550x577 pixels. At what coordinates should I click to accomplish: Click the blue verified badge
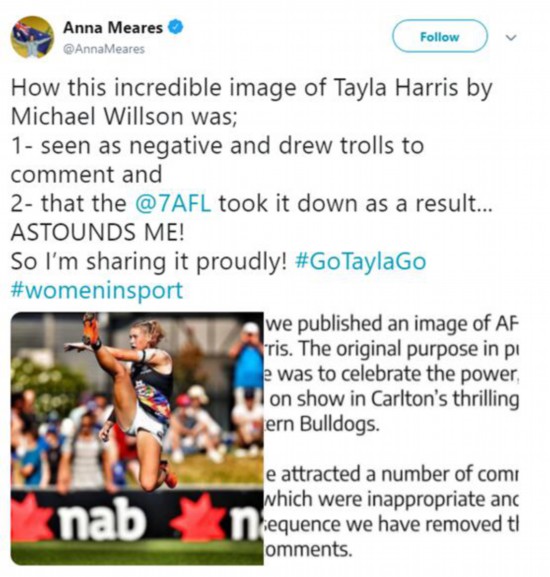[x=175, y=28]
